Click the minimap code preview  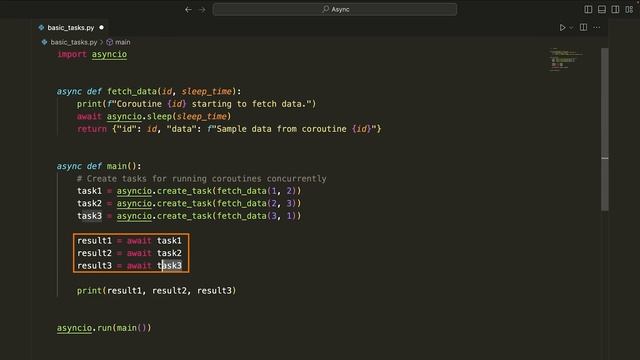coord(566,60)
